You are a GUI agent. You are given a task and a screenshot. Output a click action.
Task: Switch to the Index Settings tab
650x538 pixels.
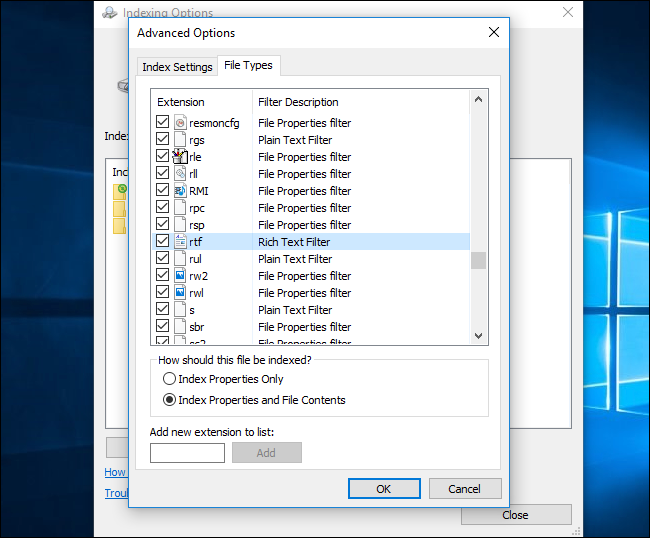(177, 67)
